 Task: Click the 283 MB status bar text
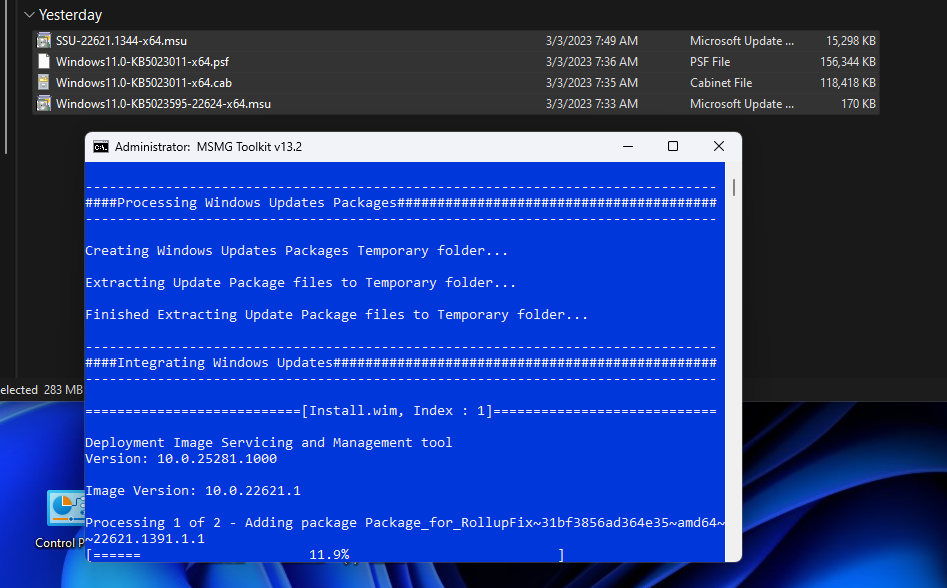tap(63, 390)
